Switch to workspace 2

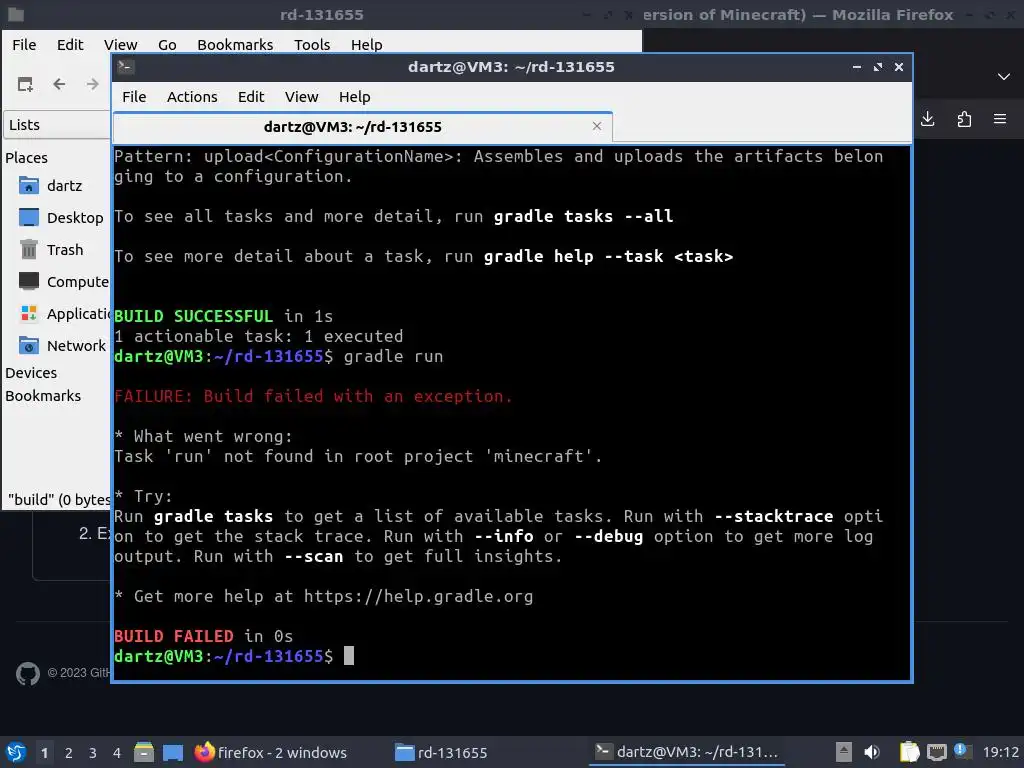click(69, 753)
